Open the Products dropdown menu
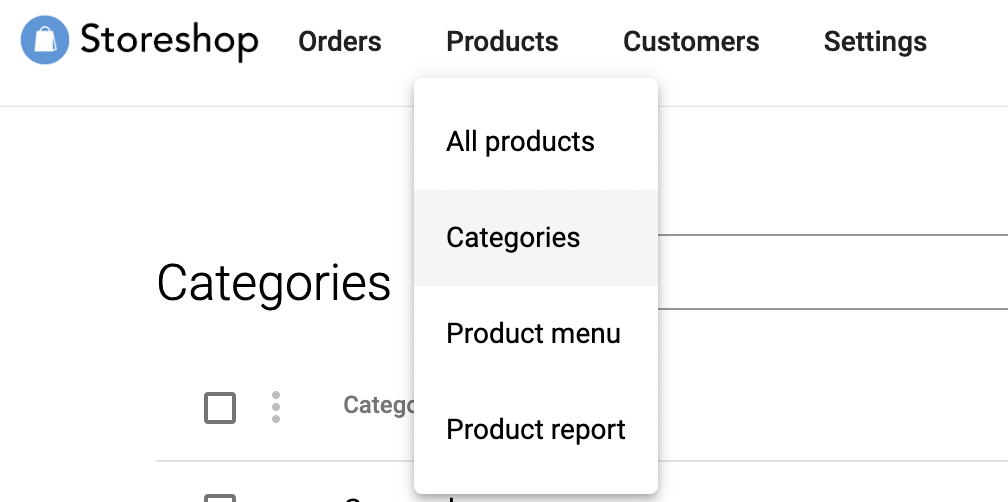This screenshot has height=502, width=1008. (502, 42)
